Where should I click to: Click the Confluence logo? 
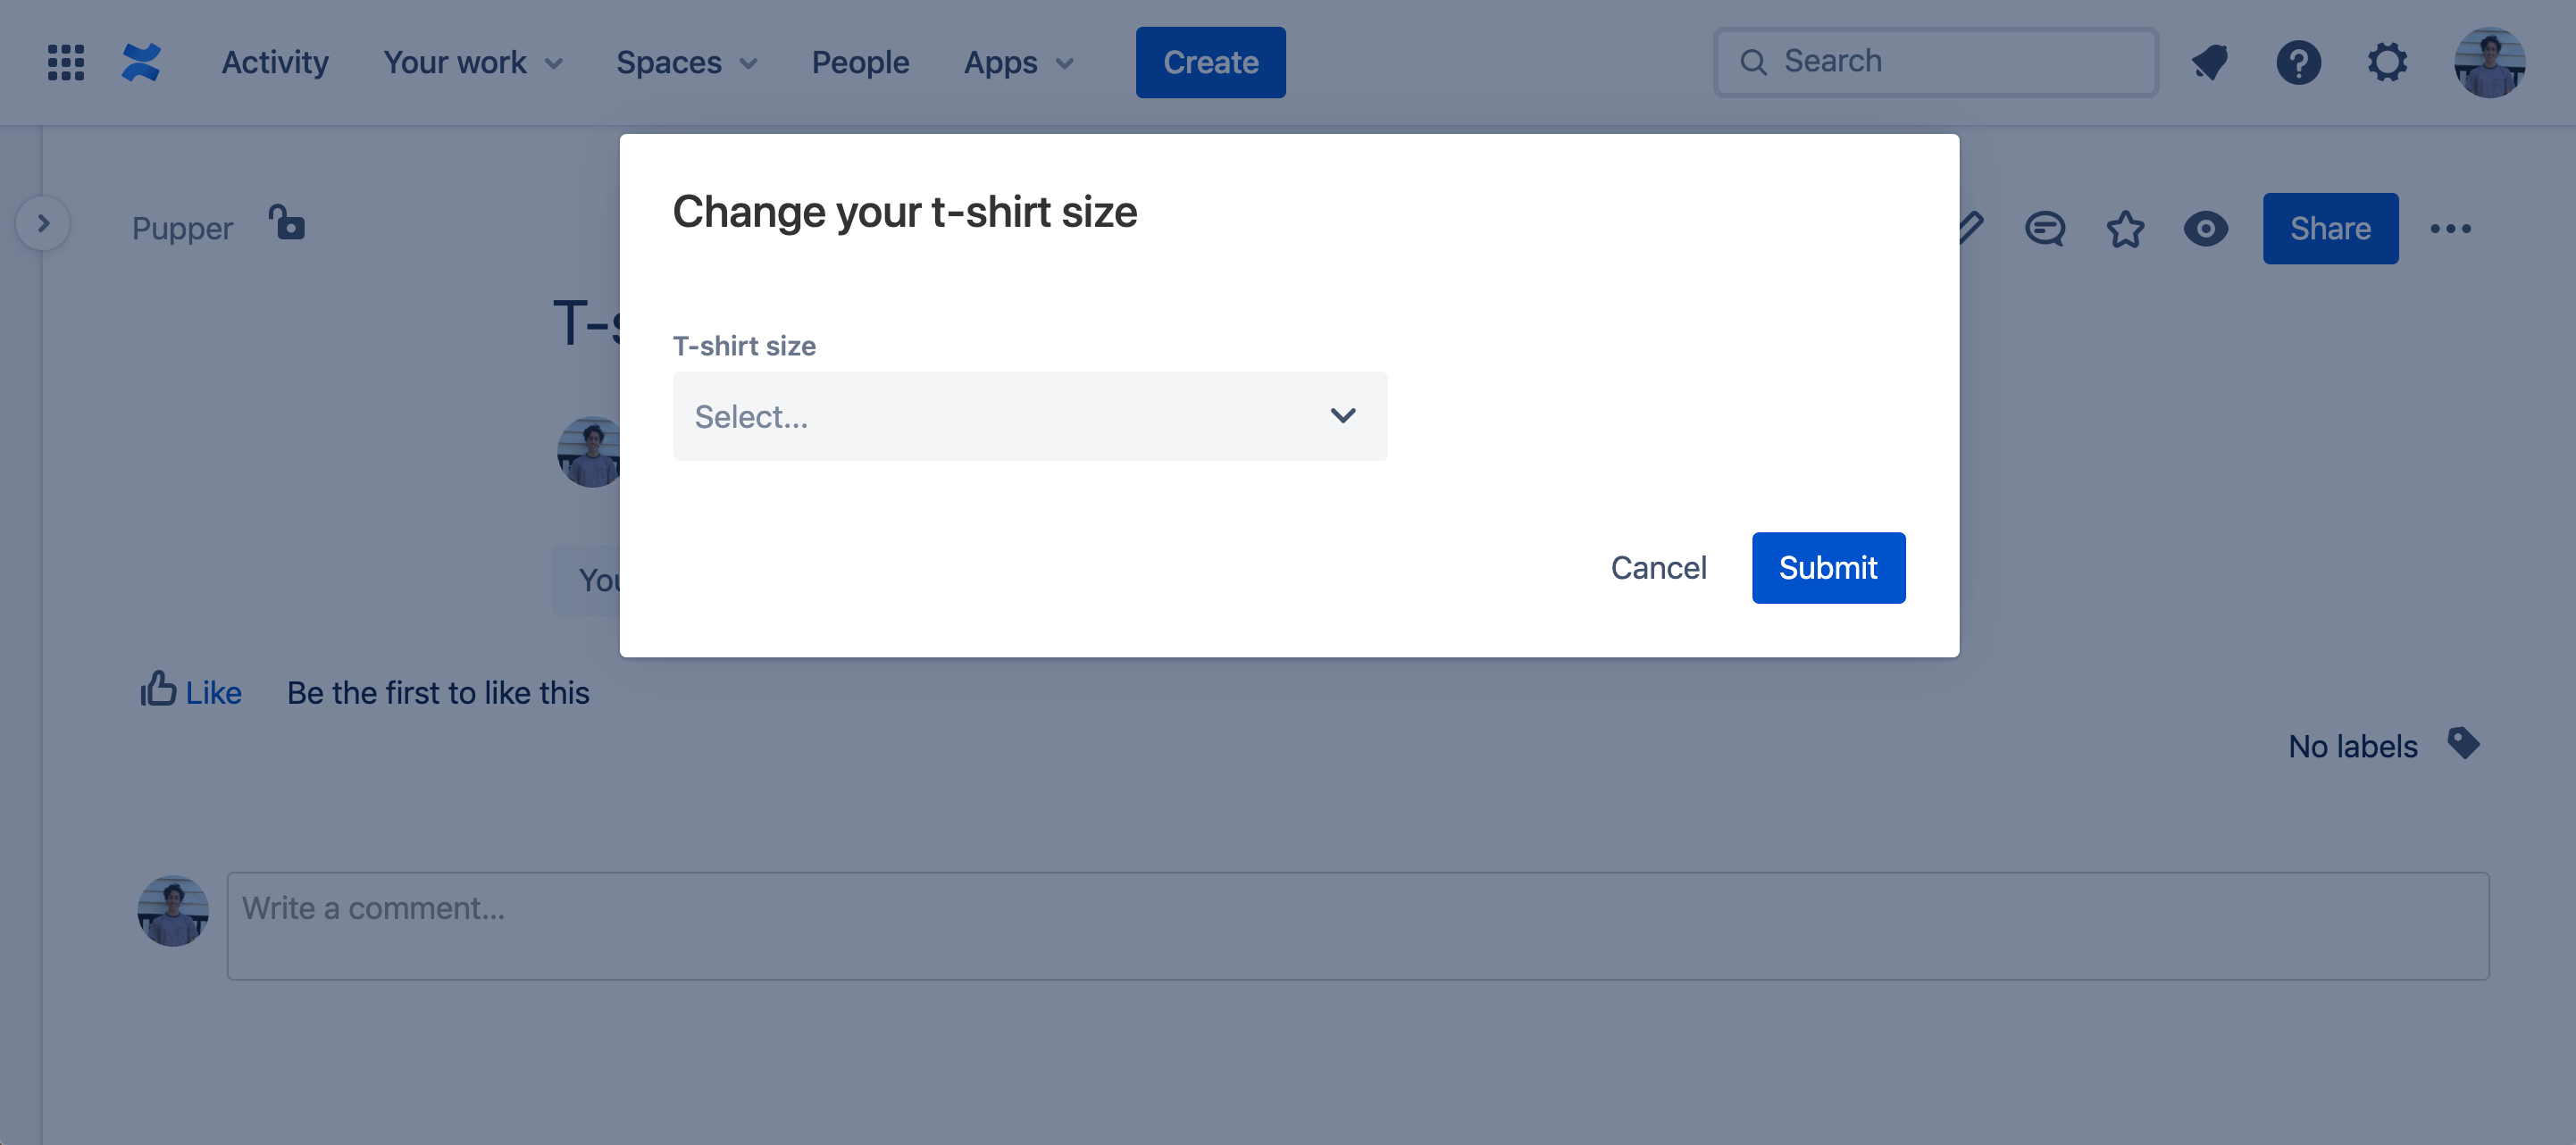(x=142, y=62)
